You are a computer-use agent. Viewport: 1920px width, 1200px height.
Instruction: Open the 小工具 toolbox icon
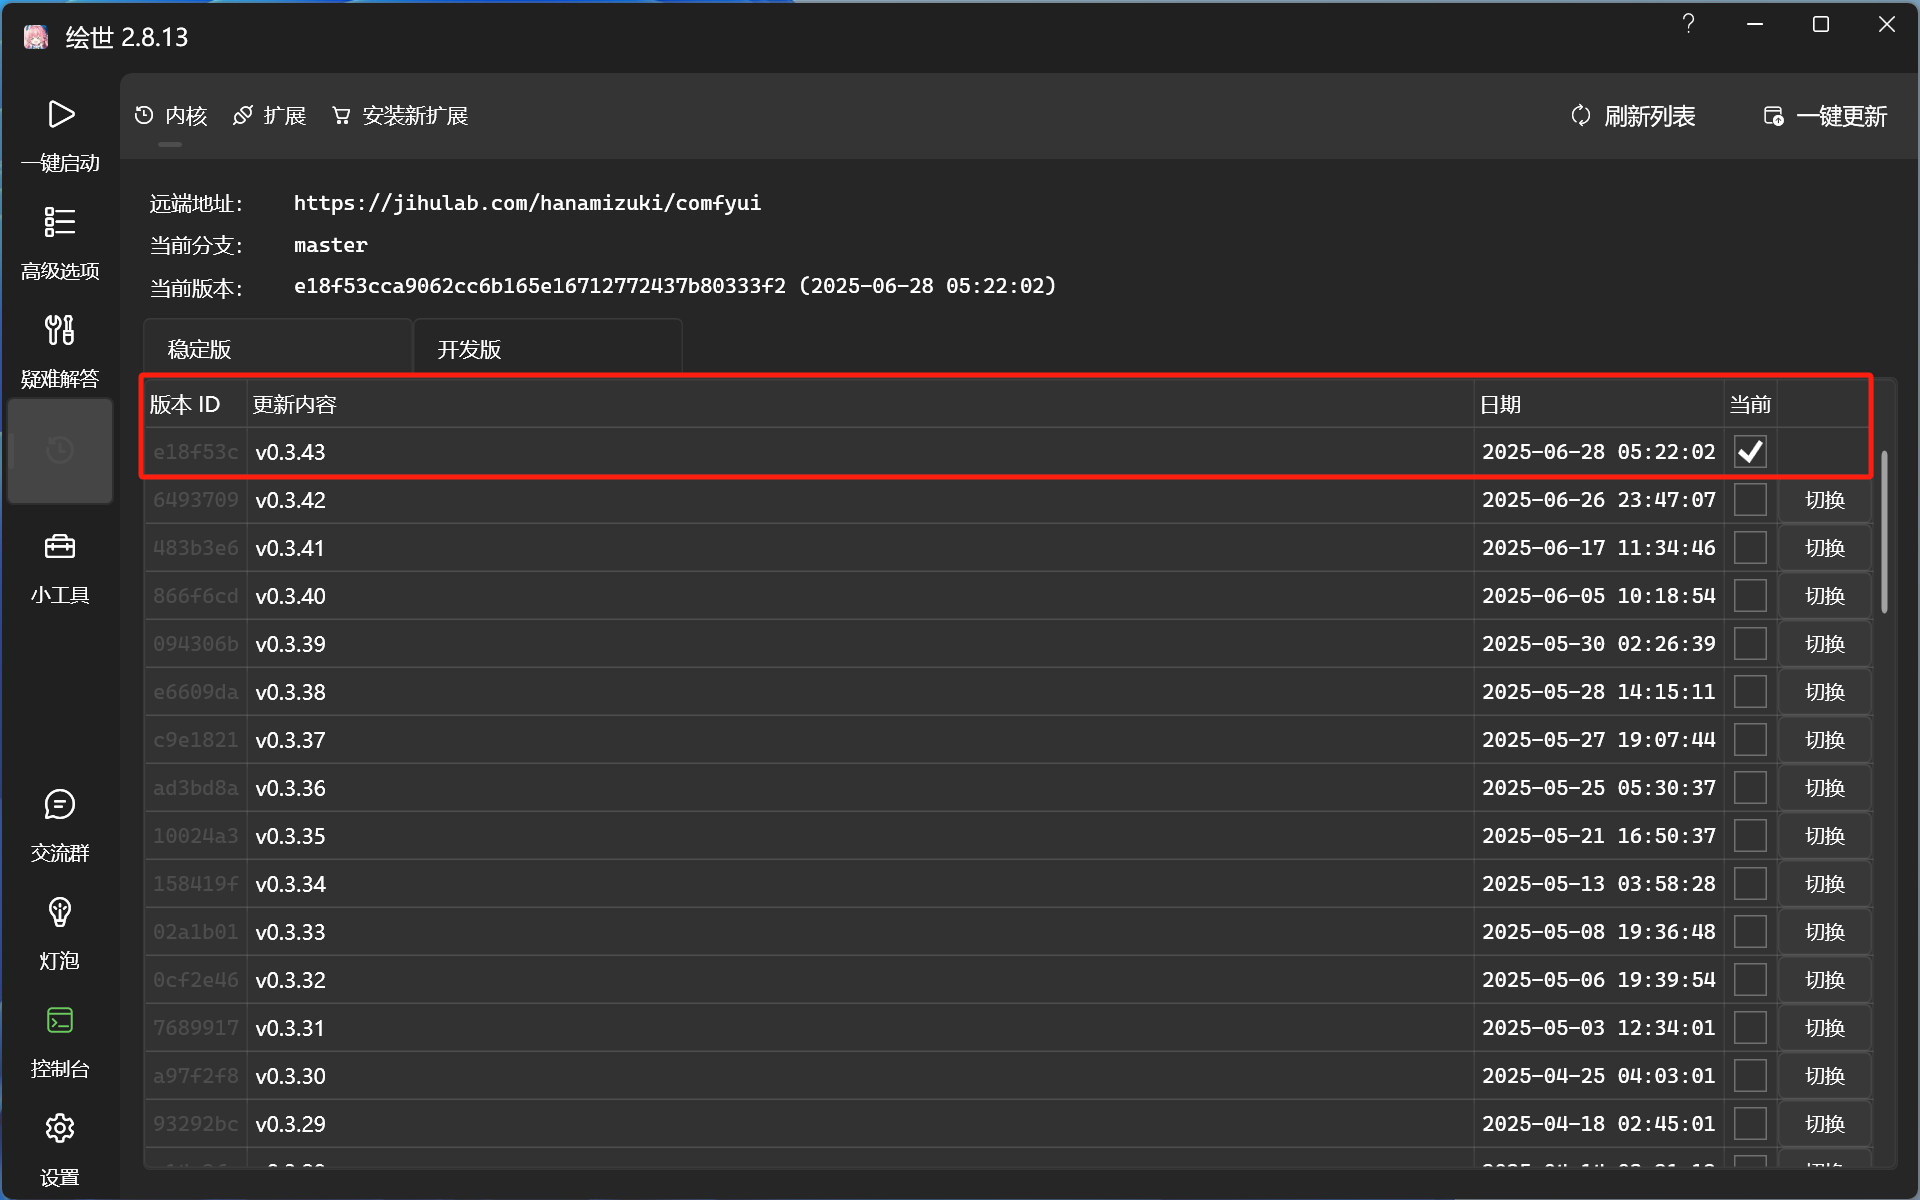(x=60, y=547)
